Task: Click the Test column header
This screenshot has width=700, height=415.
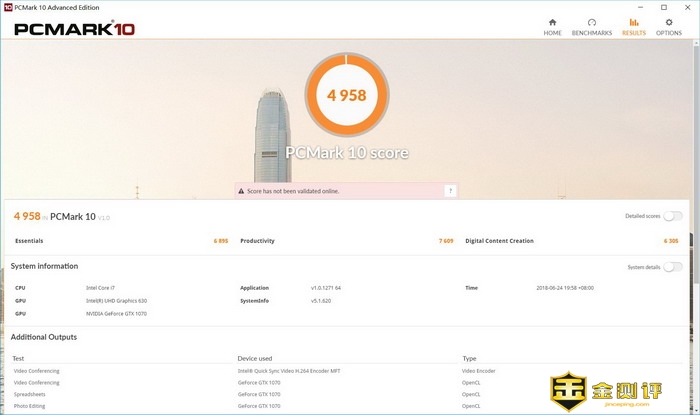Action: pyautogui.click(x=18, y=357)
